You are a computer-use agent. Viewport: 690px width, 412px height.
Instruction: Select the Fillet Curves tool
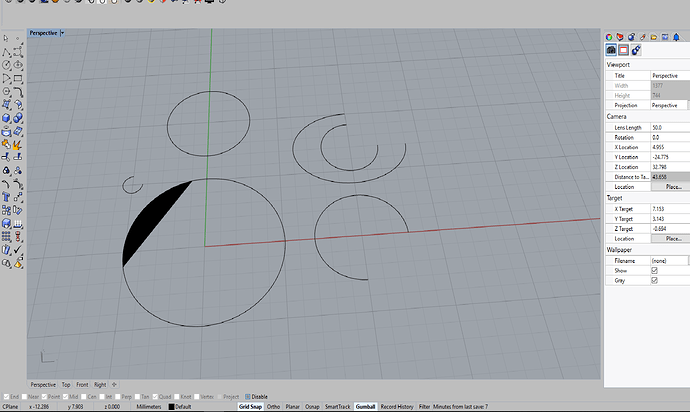[x=18, y=92]
